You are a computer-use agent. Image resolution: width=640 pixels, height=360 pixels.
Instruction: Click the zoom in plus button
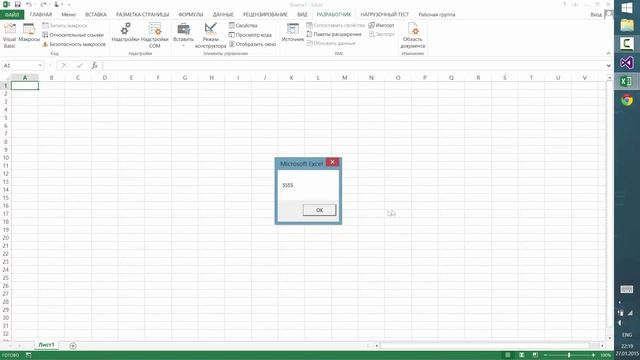pos(593,355)
